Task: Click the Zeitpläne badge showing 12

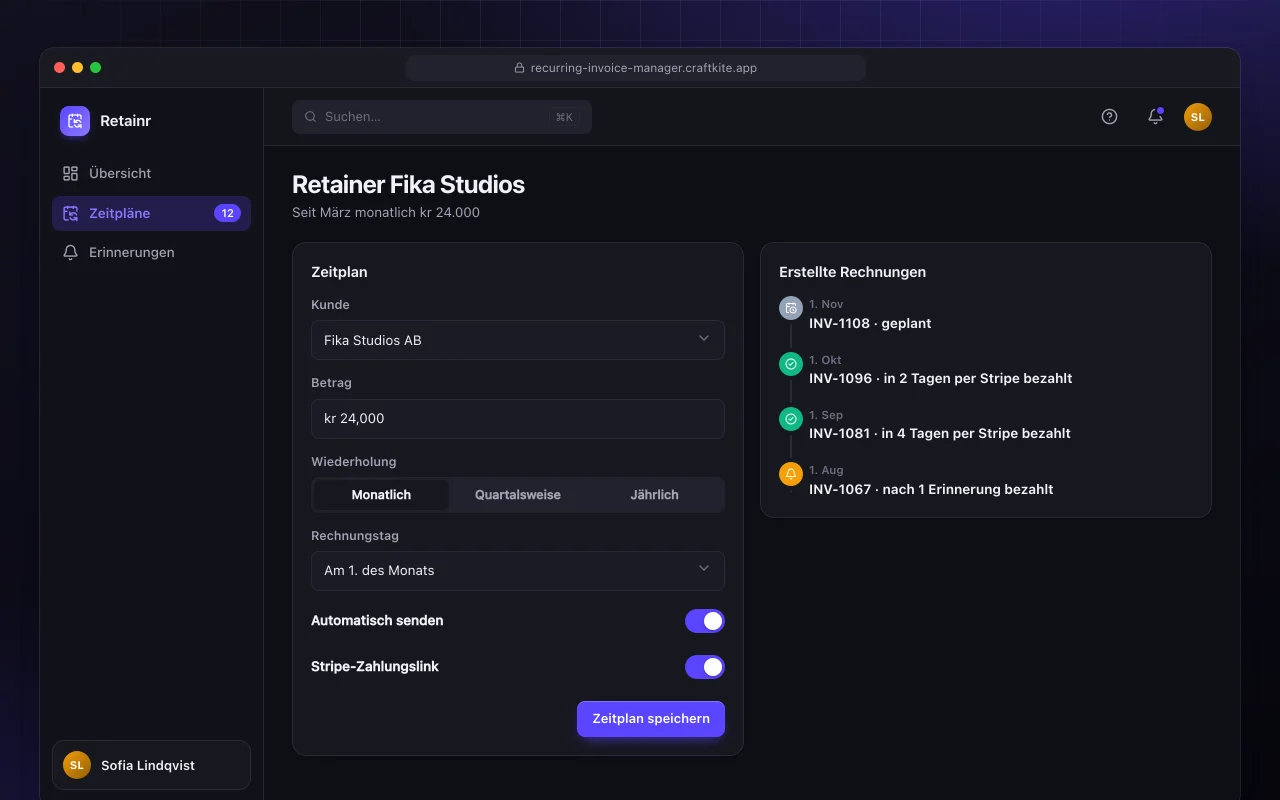Action: [227, 213]
